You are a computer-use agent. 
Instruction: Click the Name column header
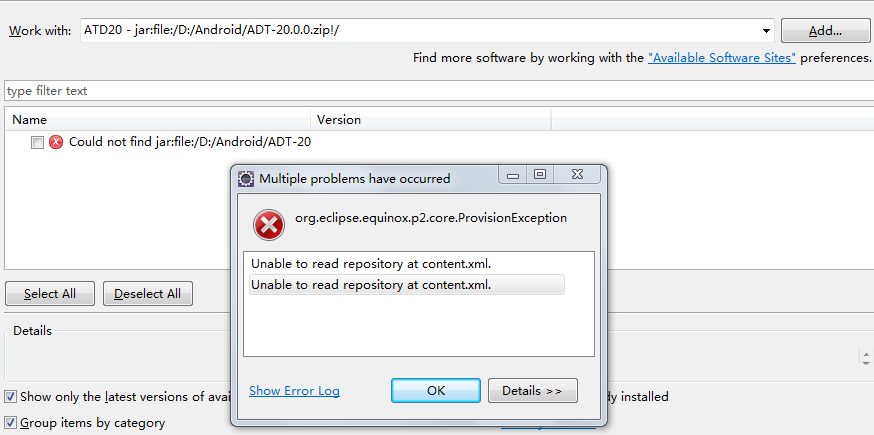[158, 120]
